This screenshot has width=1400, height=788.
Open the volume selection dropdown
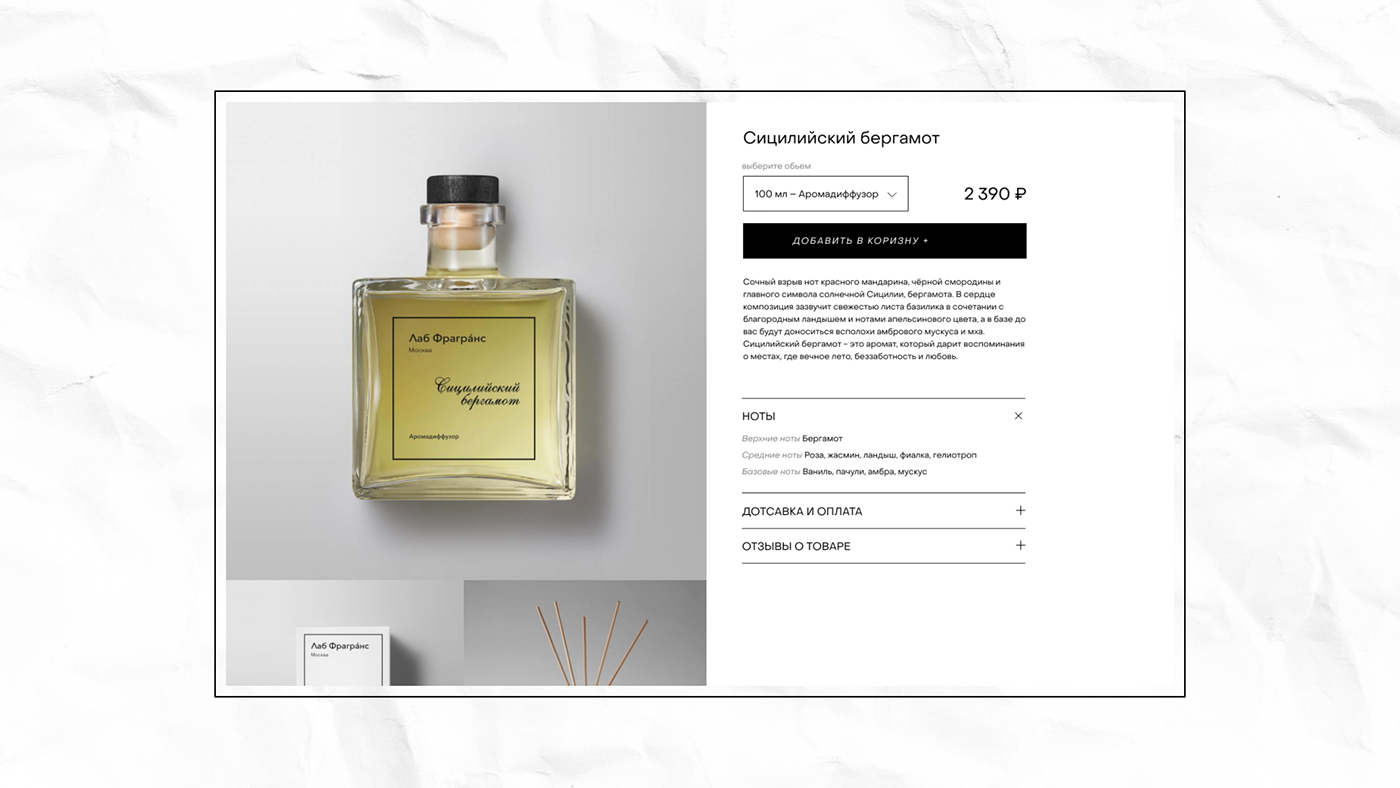click(x=825, y=194)
